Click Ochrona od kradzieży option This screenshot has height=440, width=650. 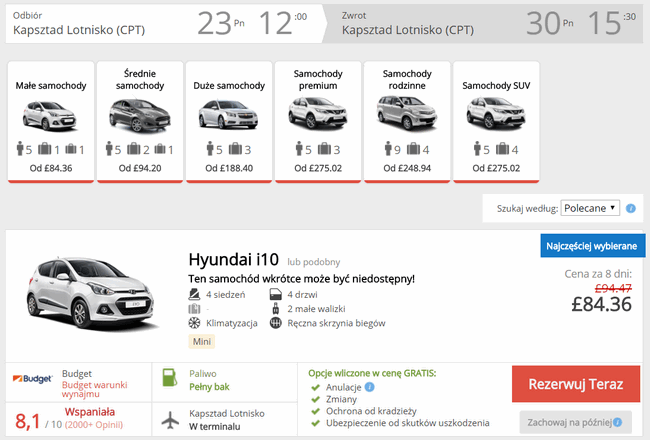click(x=371, y=411)
